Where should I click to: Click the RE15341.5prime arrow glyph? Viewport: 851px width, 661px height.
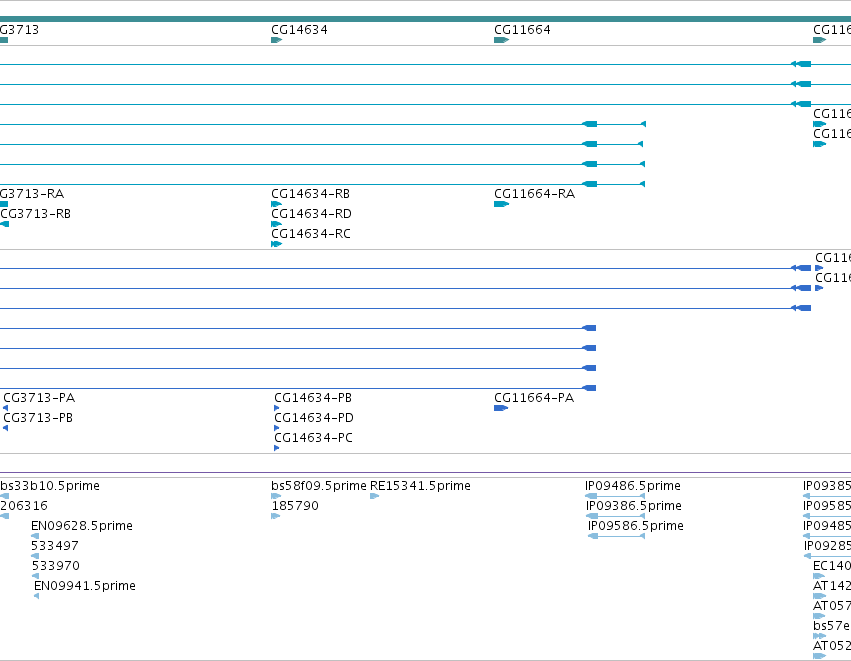[374, 496]
